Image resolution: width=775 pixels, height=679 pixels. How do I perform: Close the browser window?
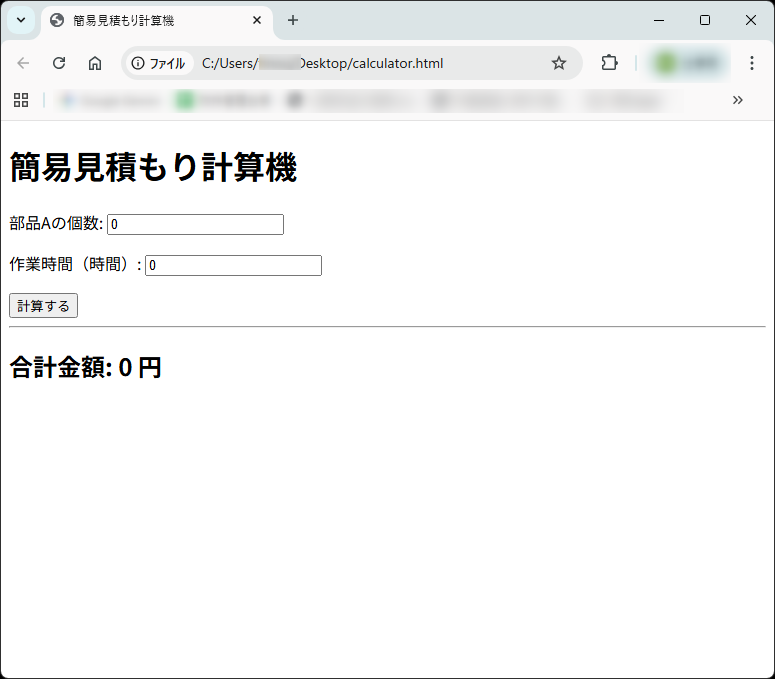(750, 20)
